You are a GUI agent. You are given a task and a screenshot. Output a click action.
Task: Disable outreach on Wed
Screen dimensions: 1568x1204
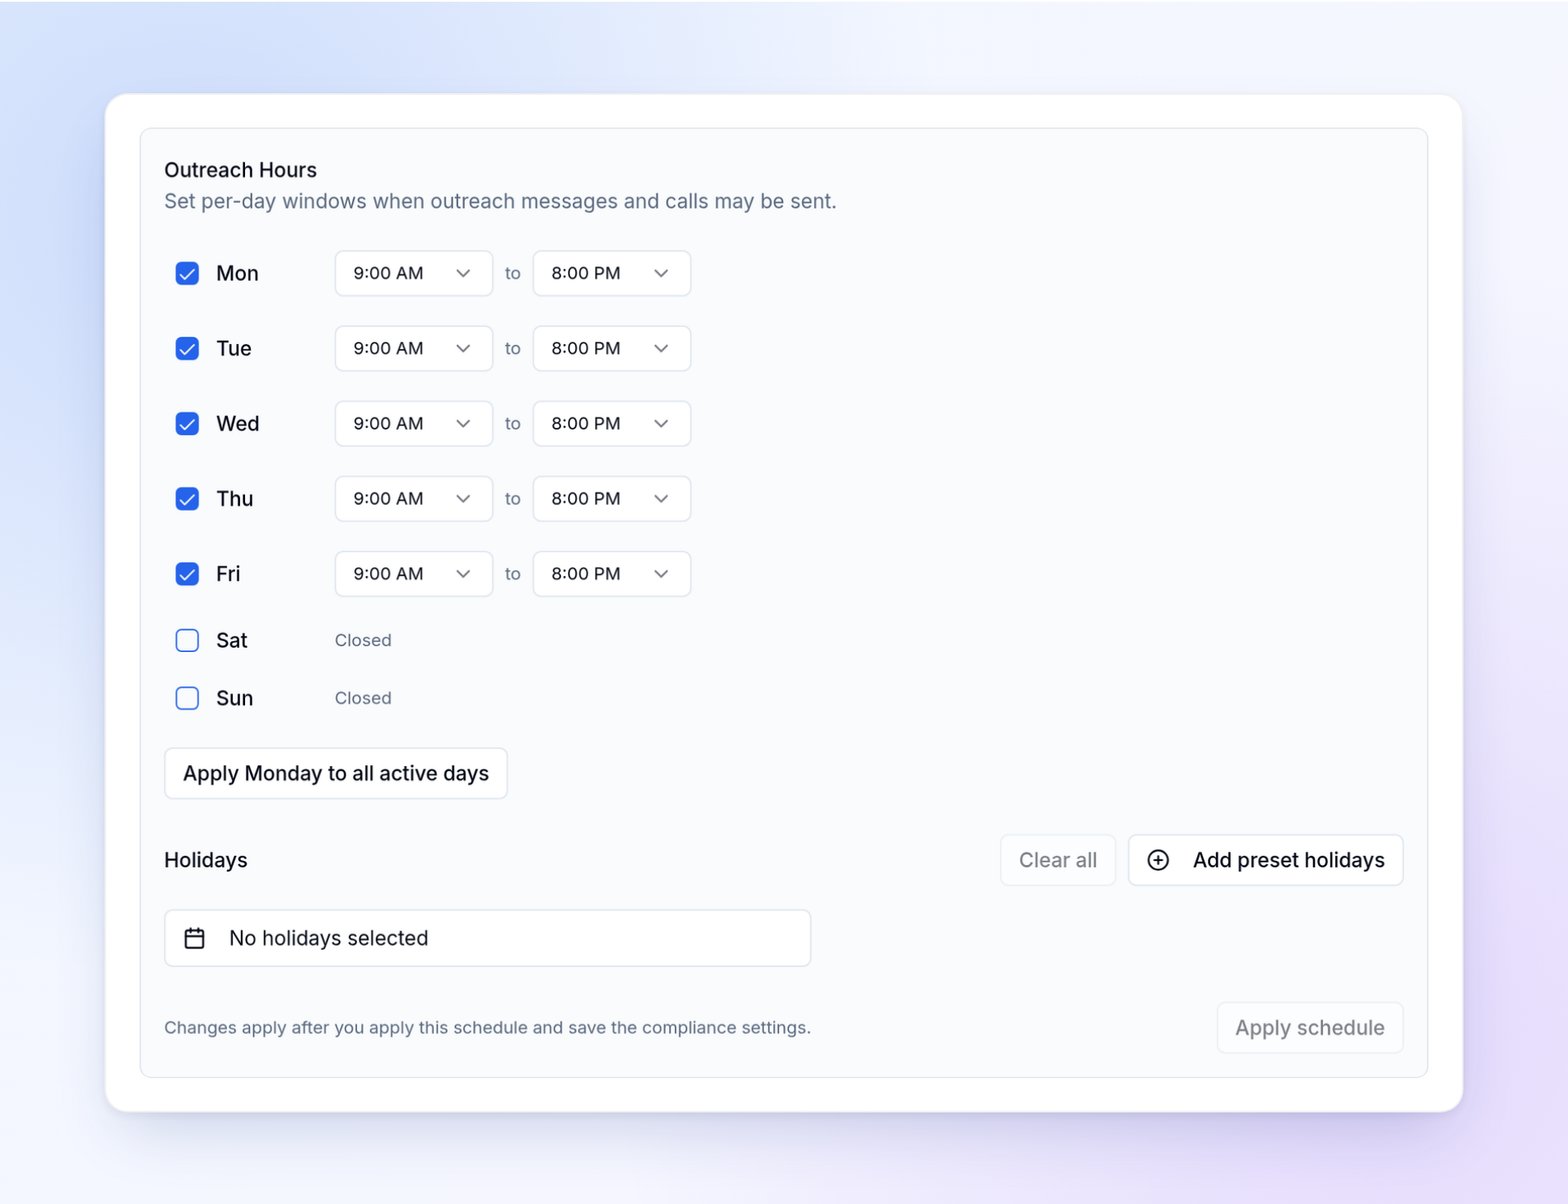tap(187, 423)
